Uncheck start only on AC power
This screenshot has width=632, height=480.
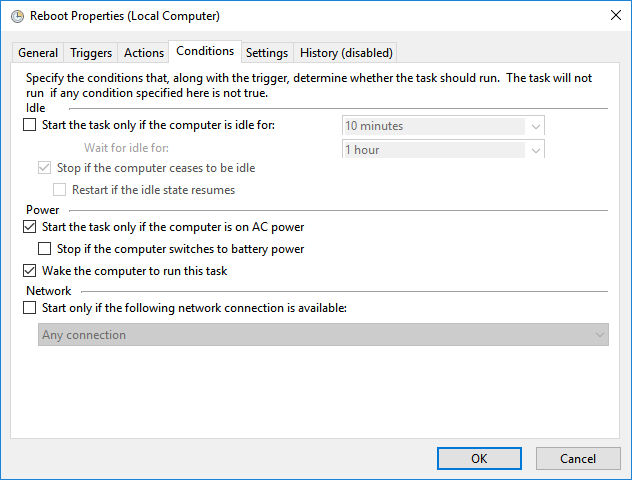(29, 227)
